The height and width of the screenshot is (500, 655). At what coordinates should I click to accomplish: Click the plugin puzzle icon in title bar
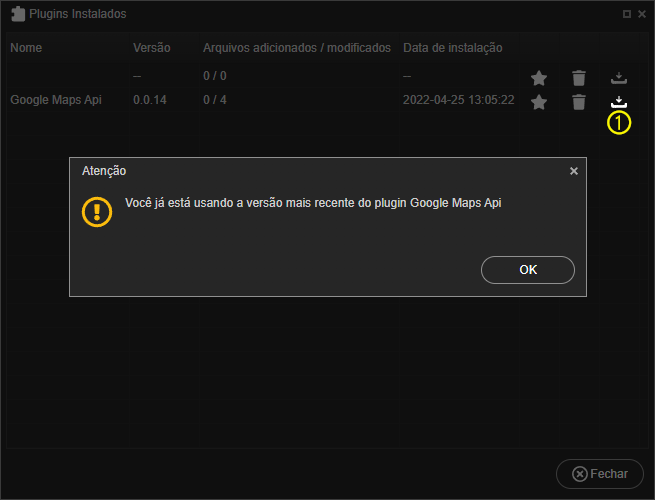(x=18, y=14)
